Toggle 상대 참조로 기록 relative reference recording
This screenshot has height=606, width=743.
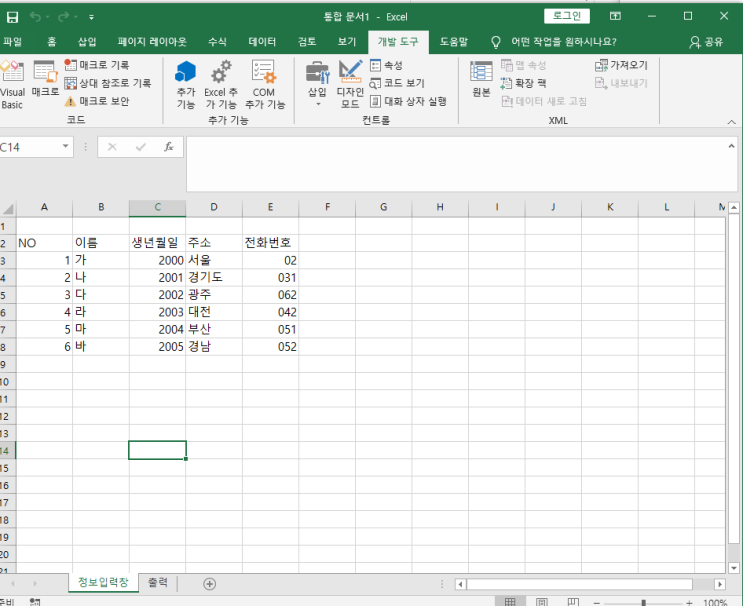click(108, 83)
